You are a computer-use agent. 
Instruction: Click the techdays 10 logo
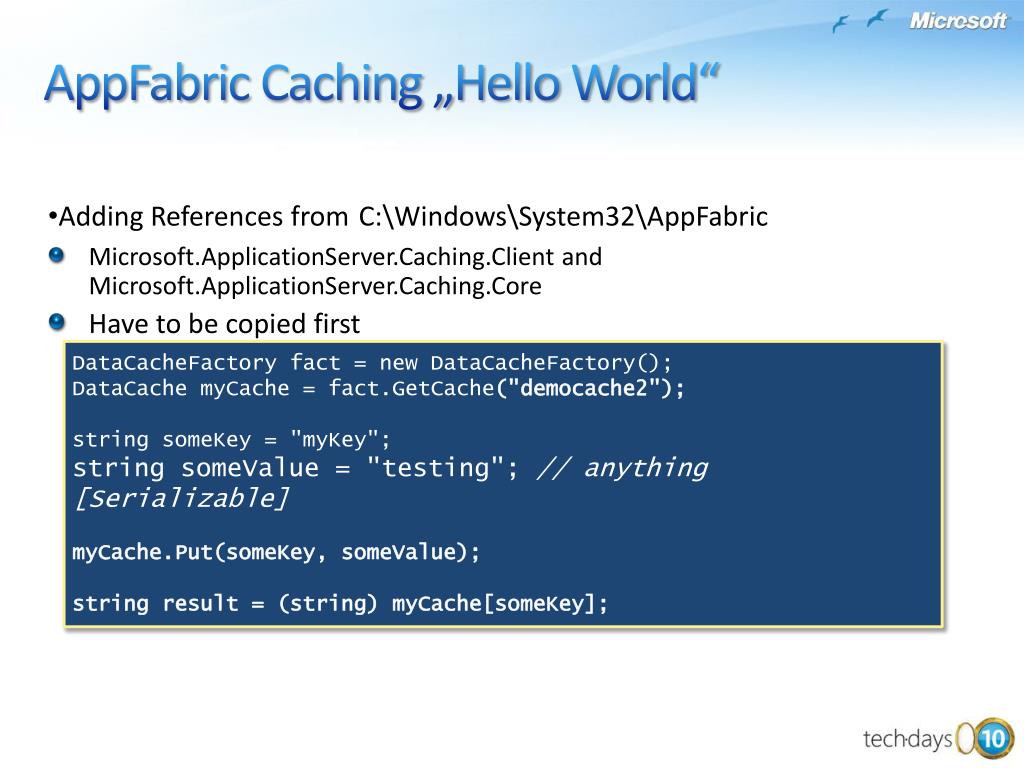pos(938,739)
